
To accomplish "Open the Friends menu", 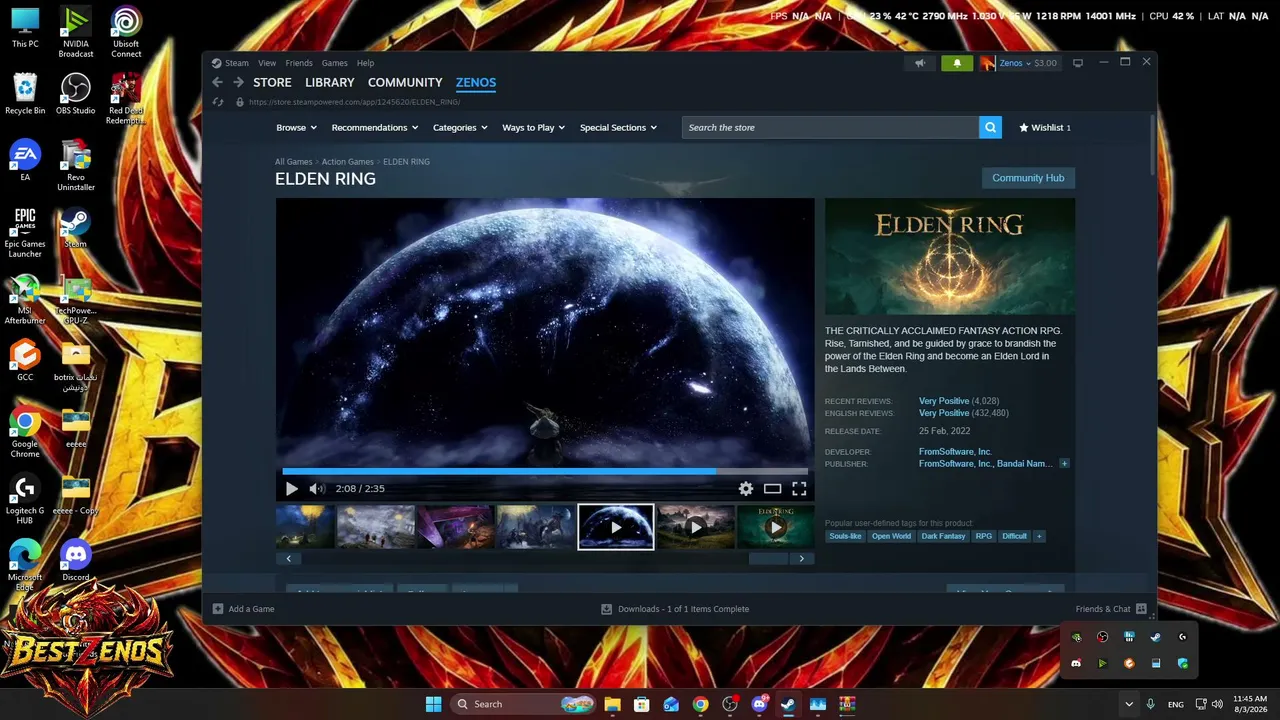I will (299, 63).
